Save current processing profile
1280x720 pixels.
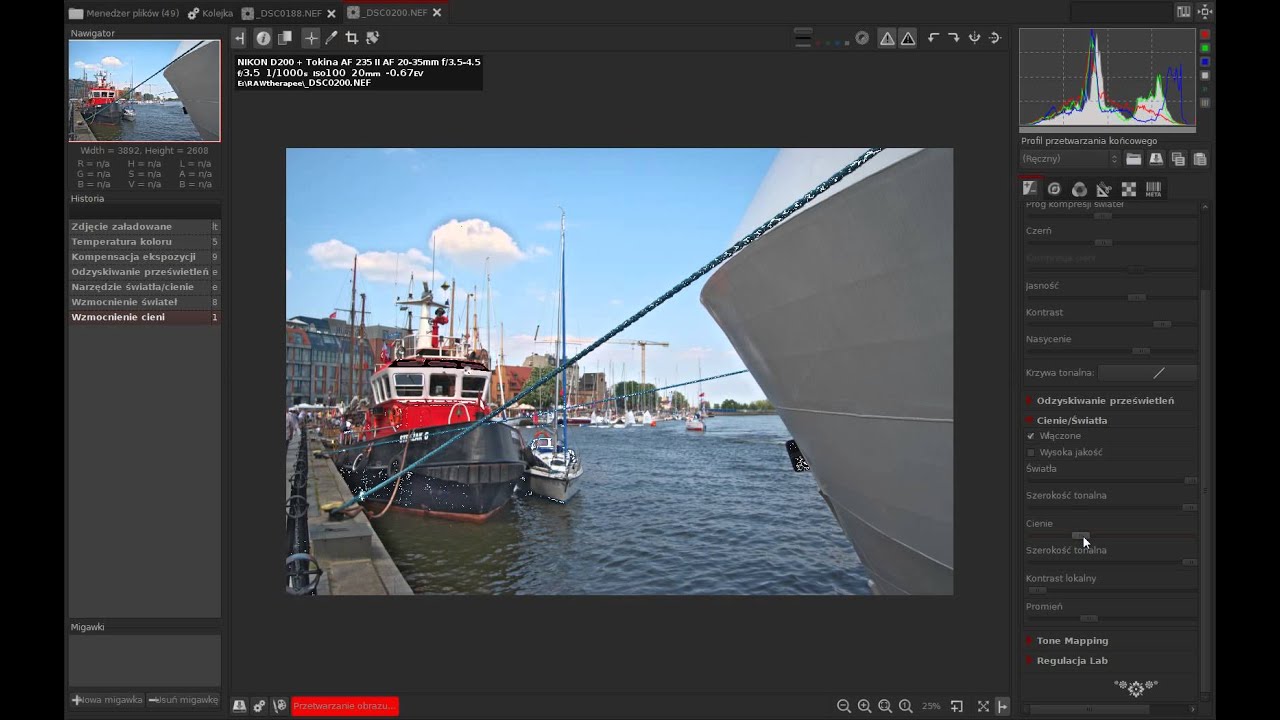point(1156,159)
